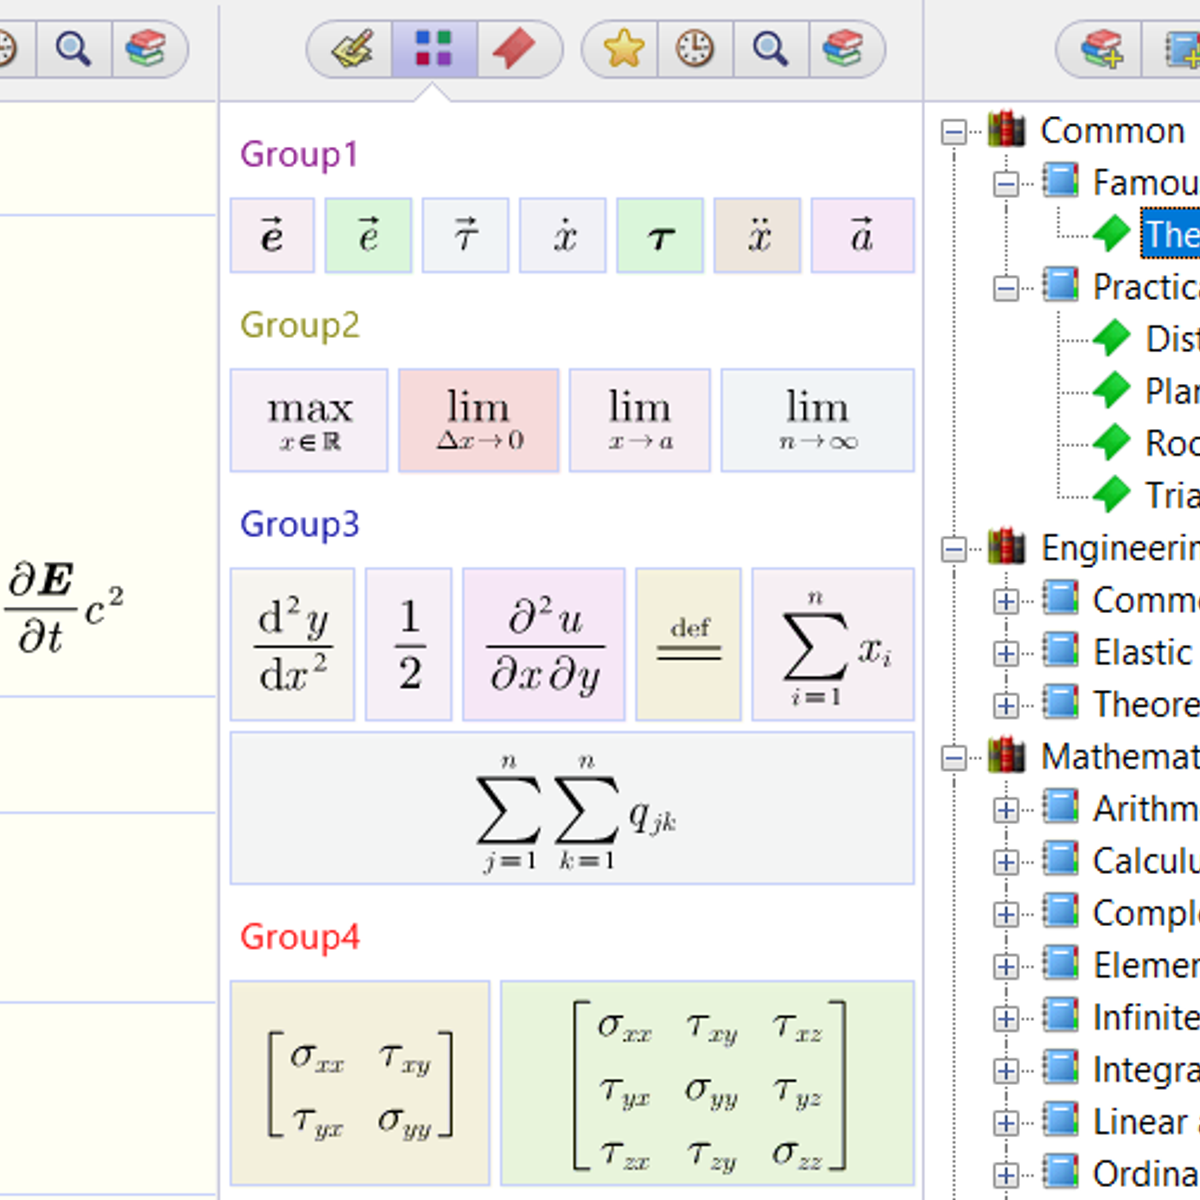Expand the Calculus node in the tree
This screenshot has width=1200, height=1200.
point(1006,862)
